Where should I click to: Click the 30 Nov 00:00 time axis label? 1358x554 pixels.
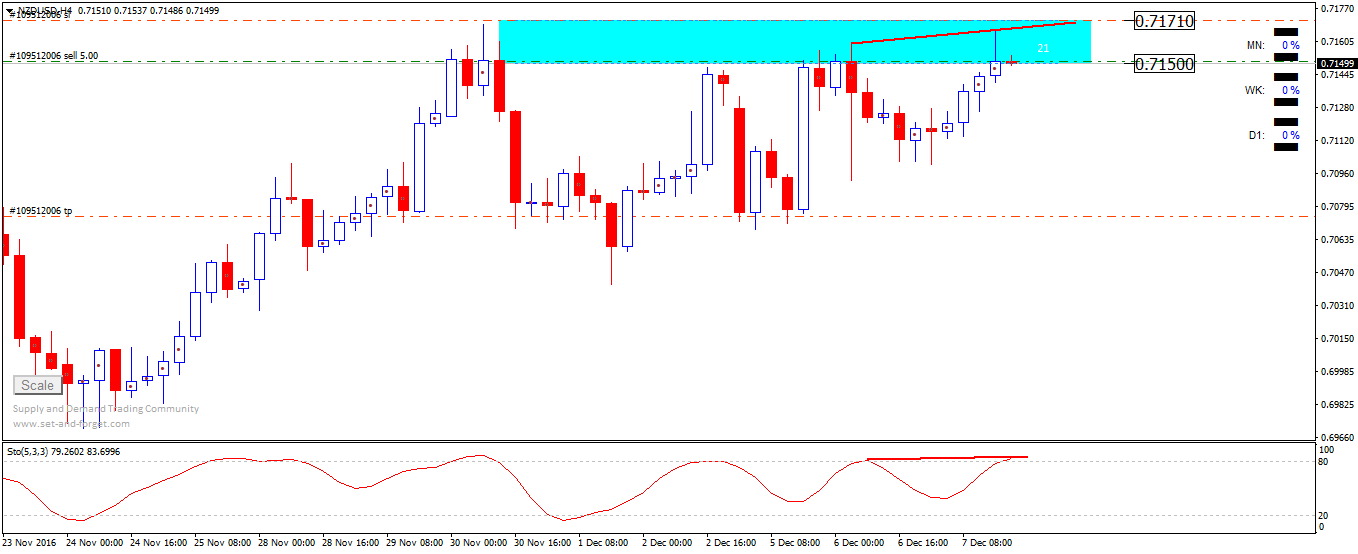(x=479, y=543)
